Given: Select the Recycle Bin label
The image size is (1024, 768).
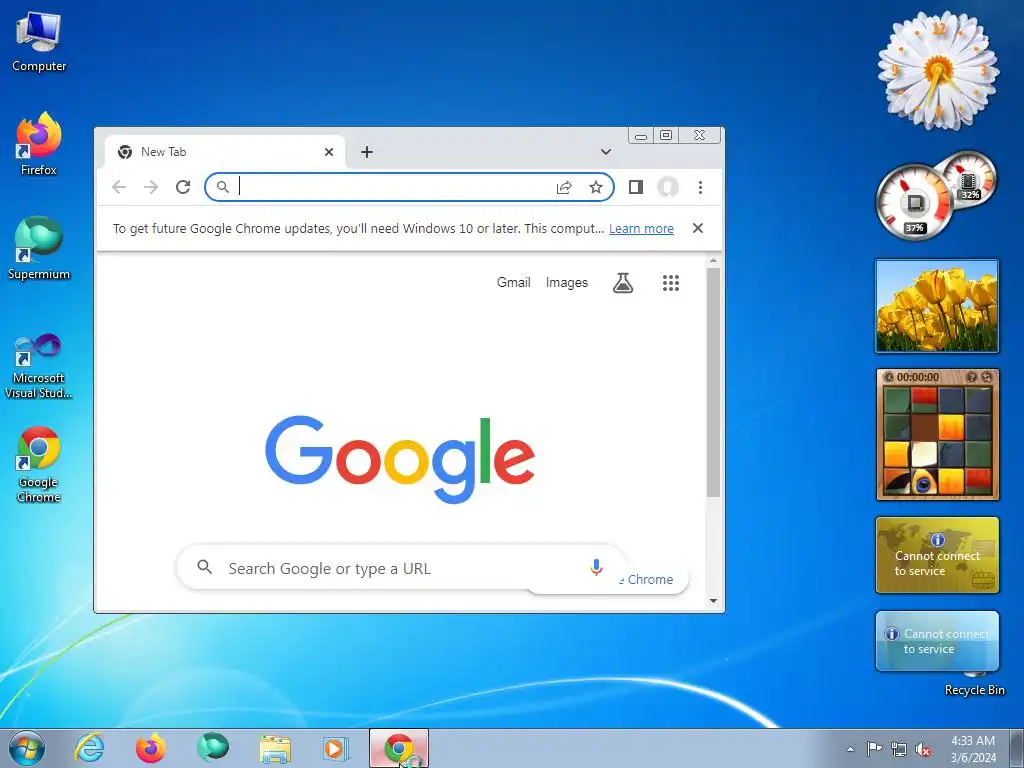Looking at the screenshot, I should [974, 690].
